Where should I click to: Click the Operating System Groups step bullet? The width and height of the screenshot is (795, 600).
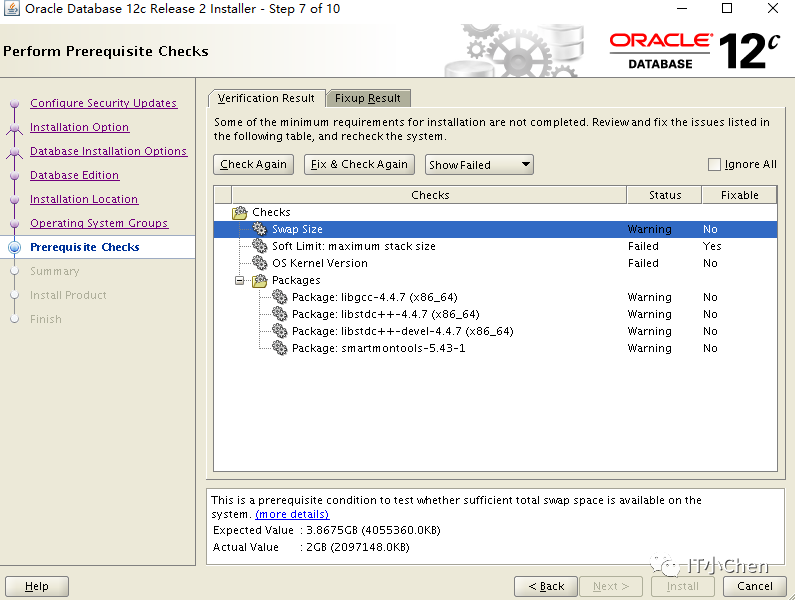pyautogui.click(x=15, y=224)
